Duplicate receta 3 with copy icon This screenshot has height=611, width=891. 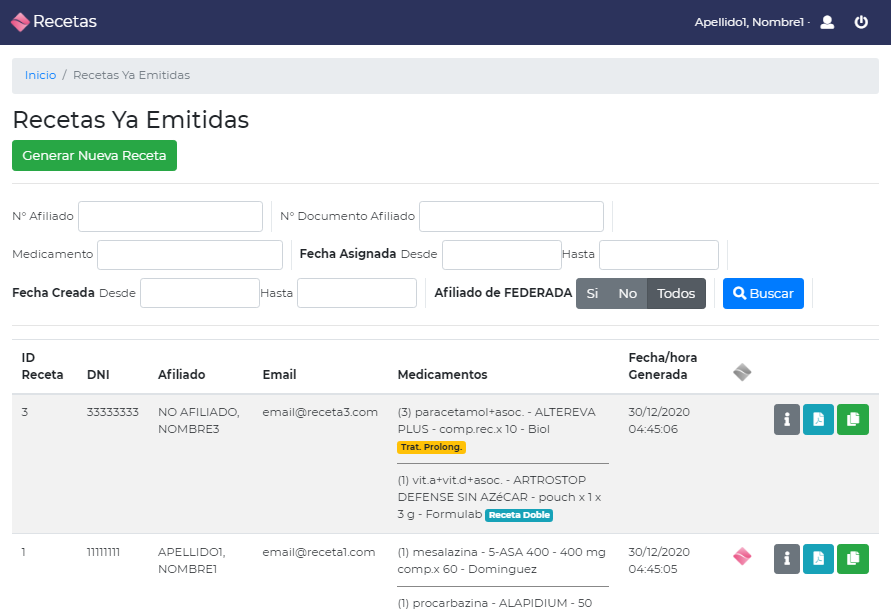(x=853, y=420)
